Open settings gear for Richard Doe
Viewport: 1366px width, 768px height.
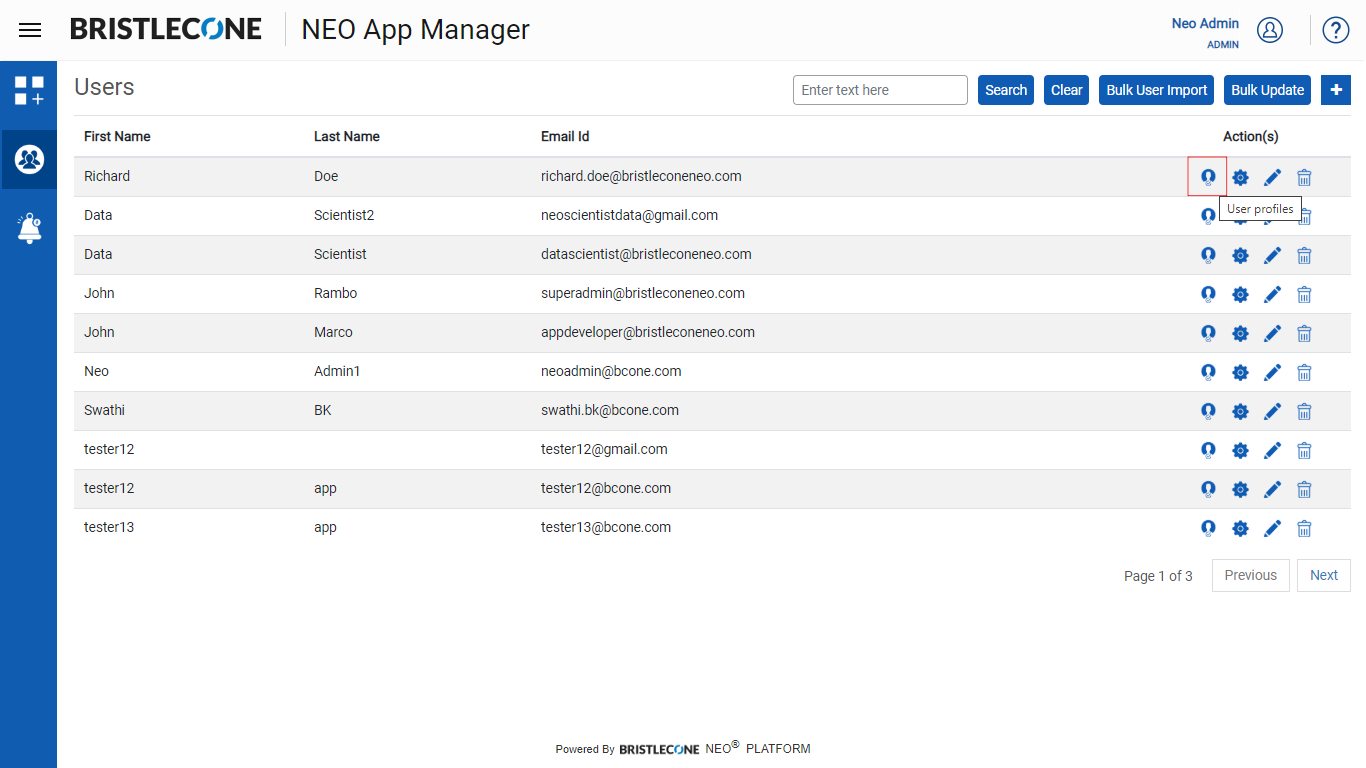tap(1240, 177)
